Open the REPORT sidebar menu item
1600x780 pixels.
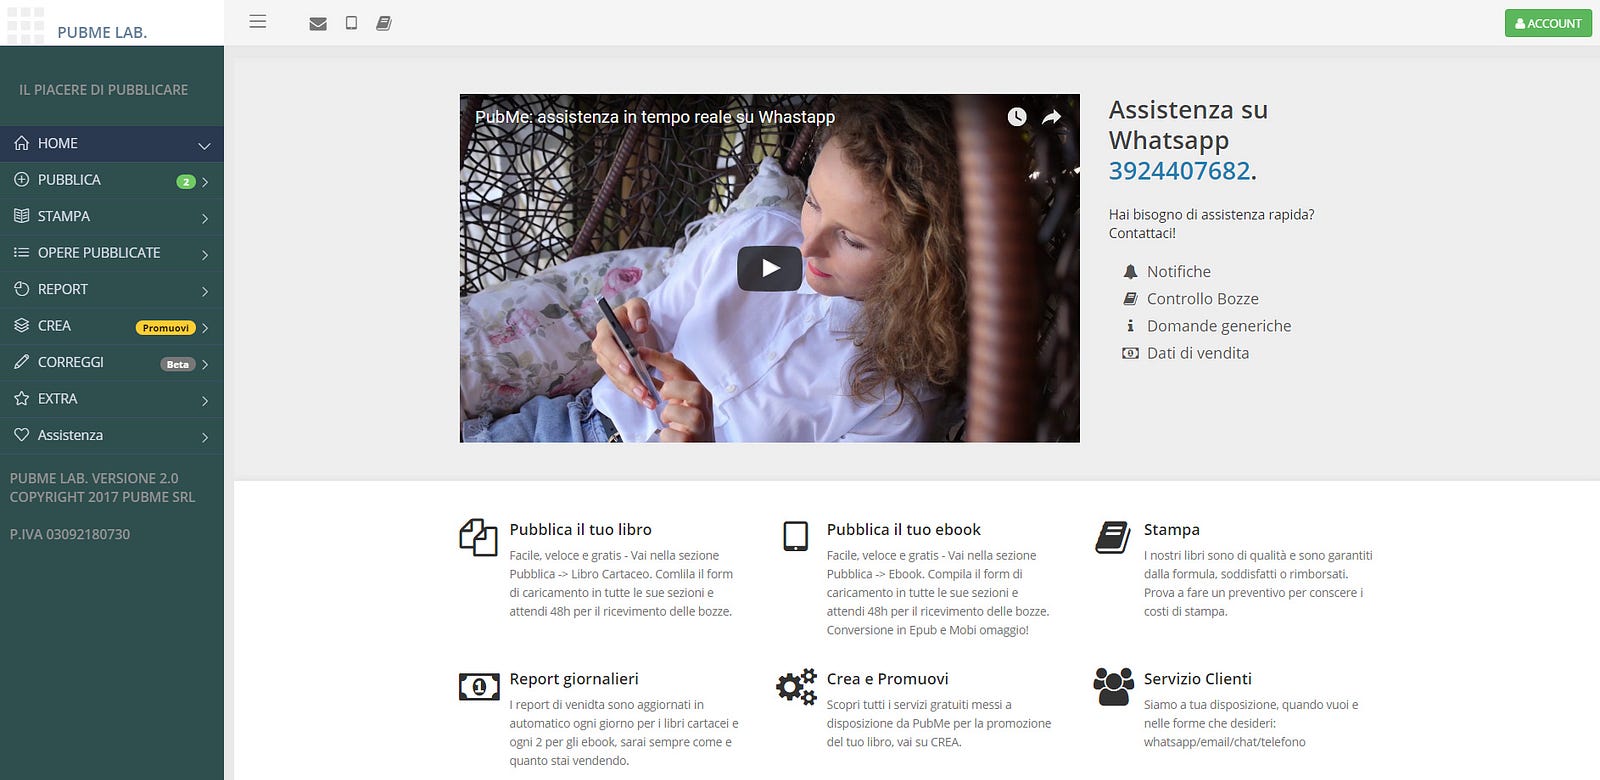tap(112, 290)
